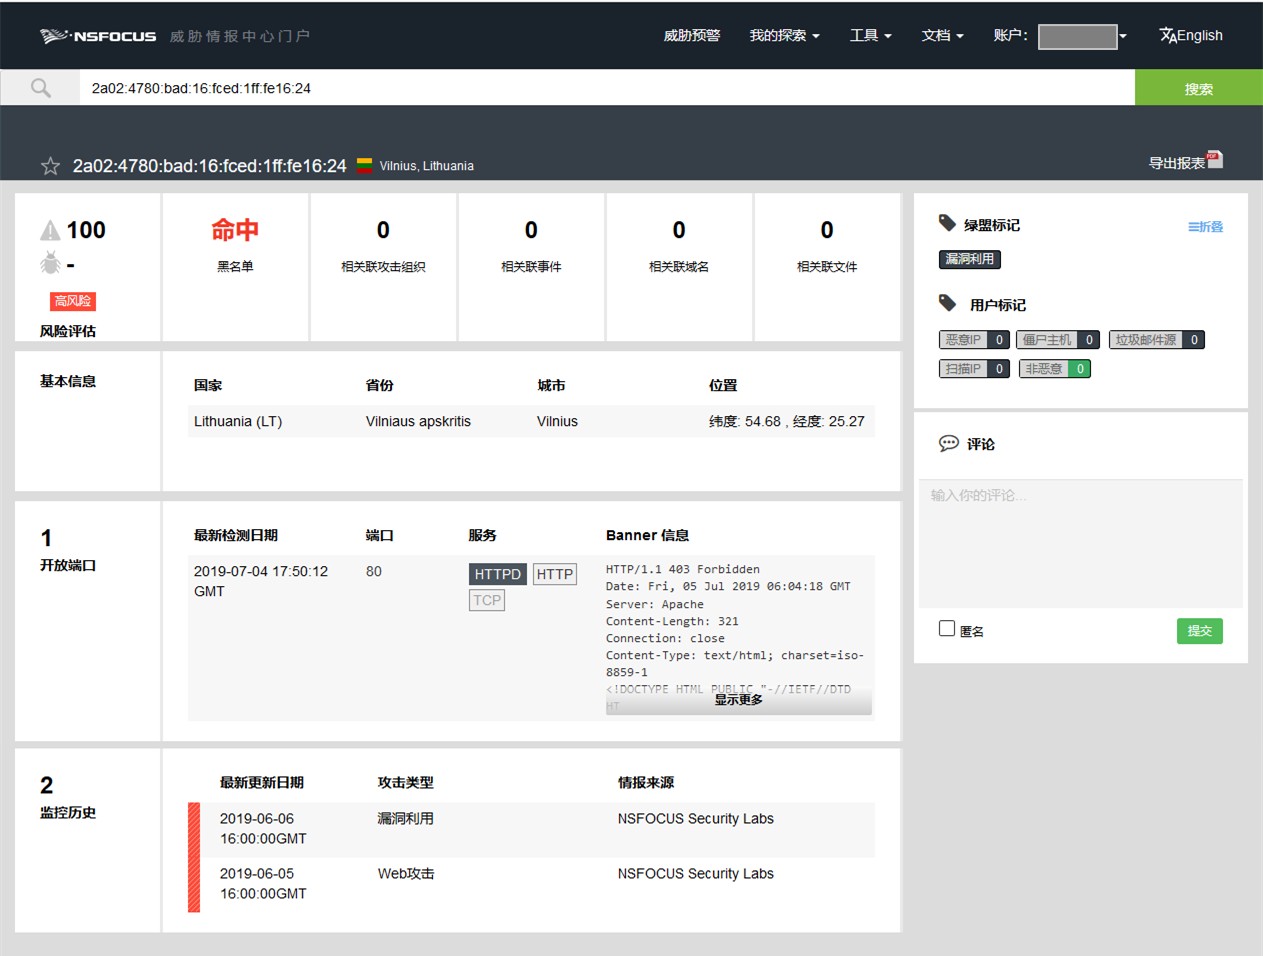Click the risk warning triangle icon
The height and width of the screenshot is (956, 1263).
point(50,231)
